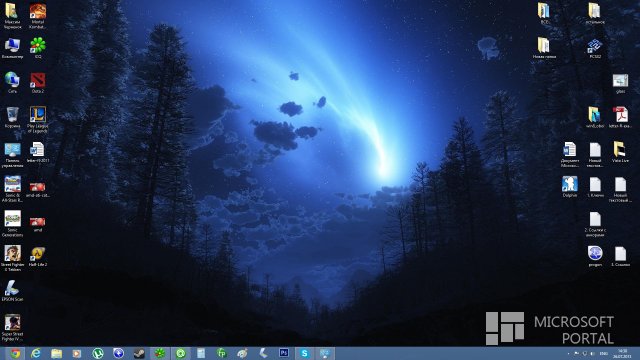The height and width of the screenshot is (360, 640).
Task: Select the Half-Life 2 shortcut
Action: 38,256
